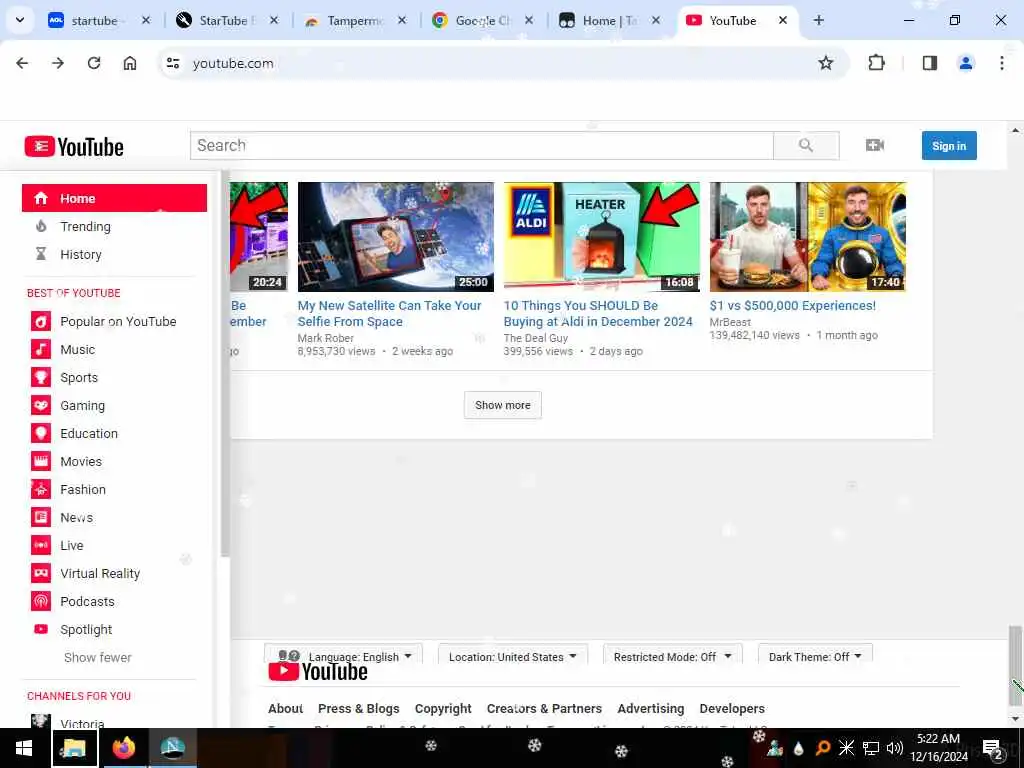Open the browser Extensions puzzle icon
This screenshot has width=1024, height=768.
(876, 63)
